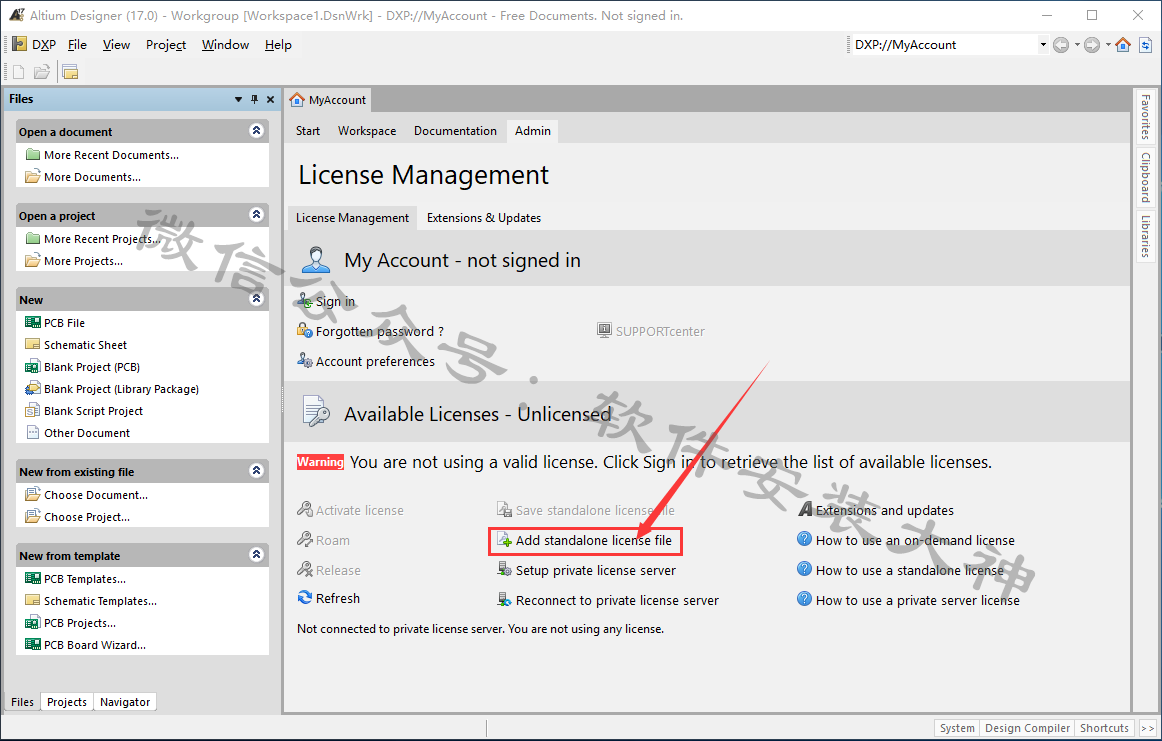Switch to the Projects panel tab
Screen dimensions: 1162x741
(67, 702)
